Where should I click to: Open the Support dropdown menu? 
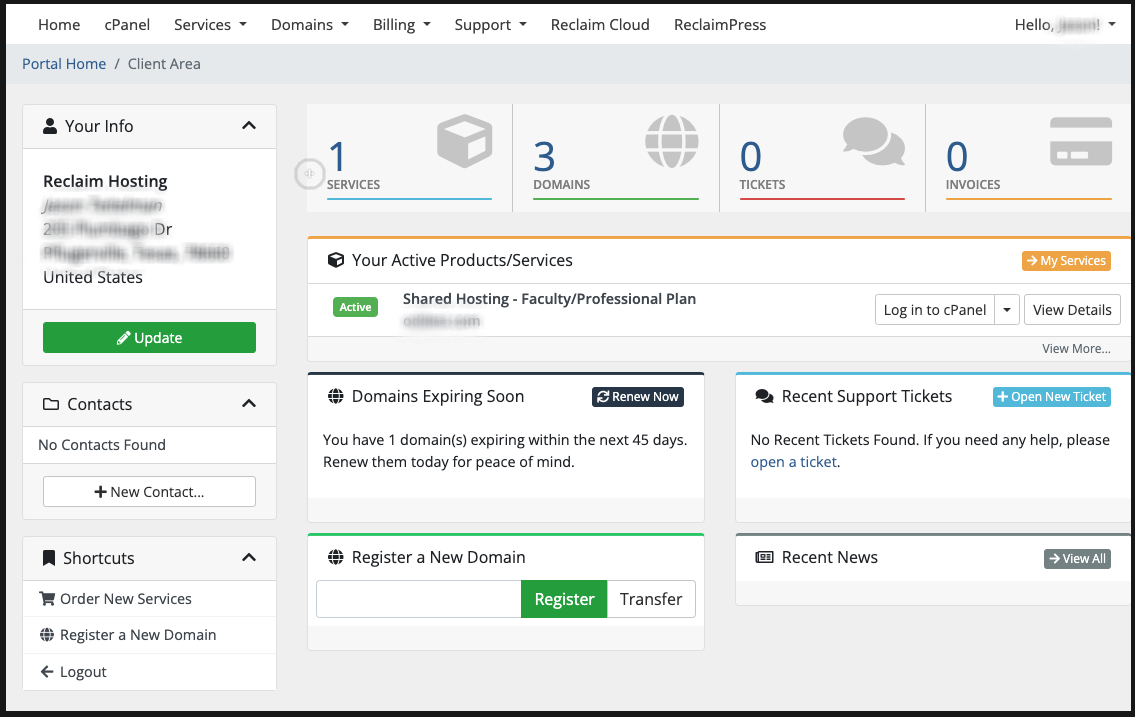(490, 25)
